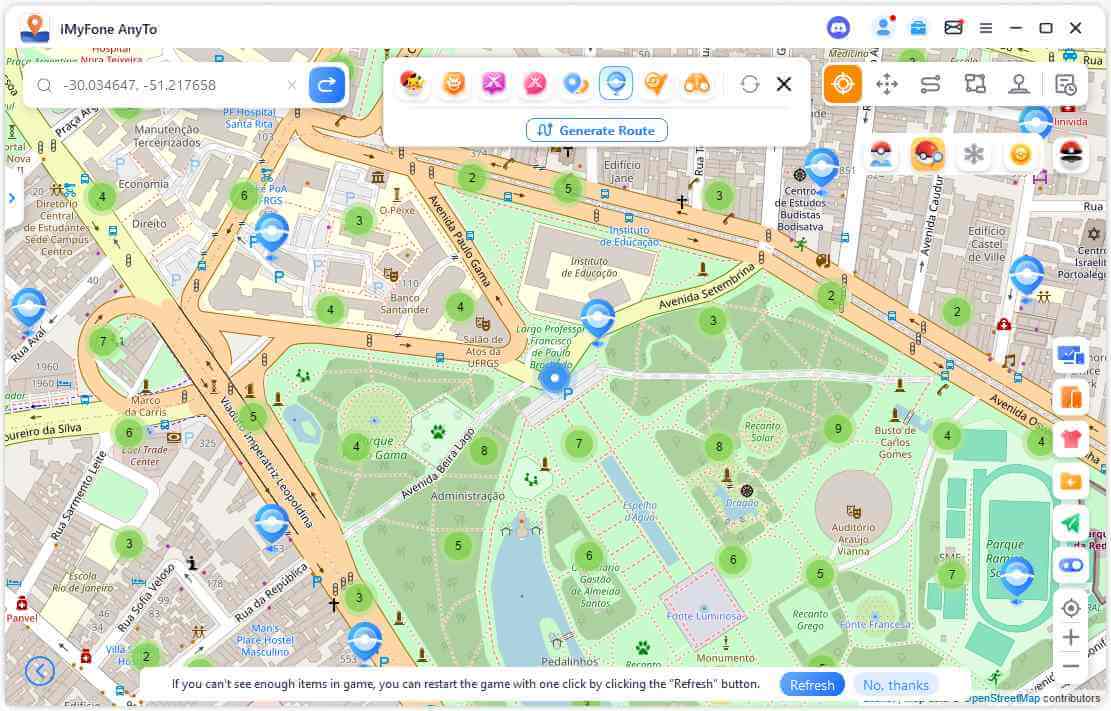Screen dimensions: 1111x711
Task: Toggle the orange binoculars filter
Action: [697, 84]
